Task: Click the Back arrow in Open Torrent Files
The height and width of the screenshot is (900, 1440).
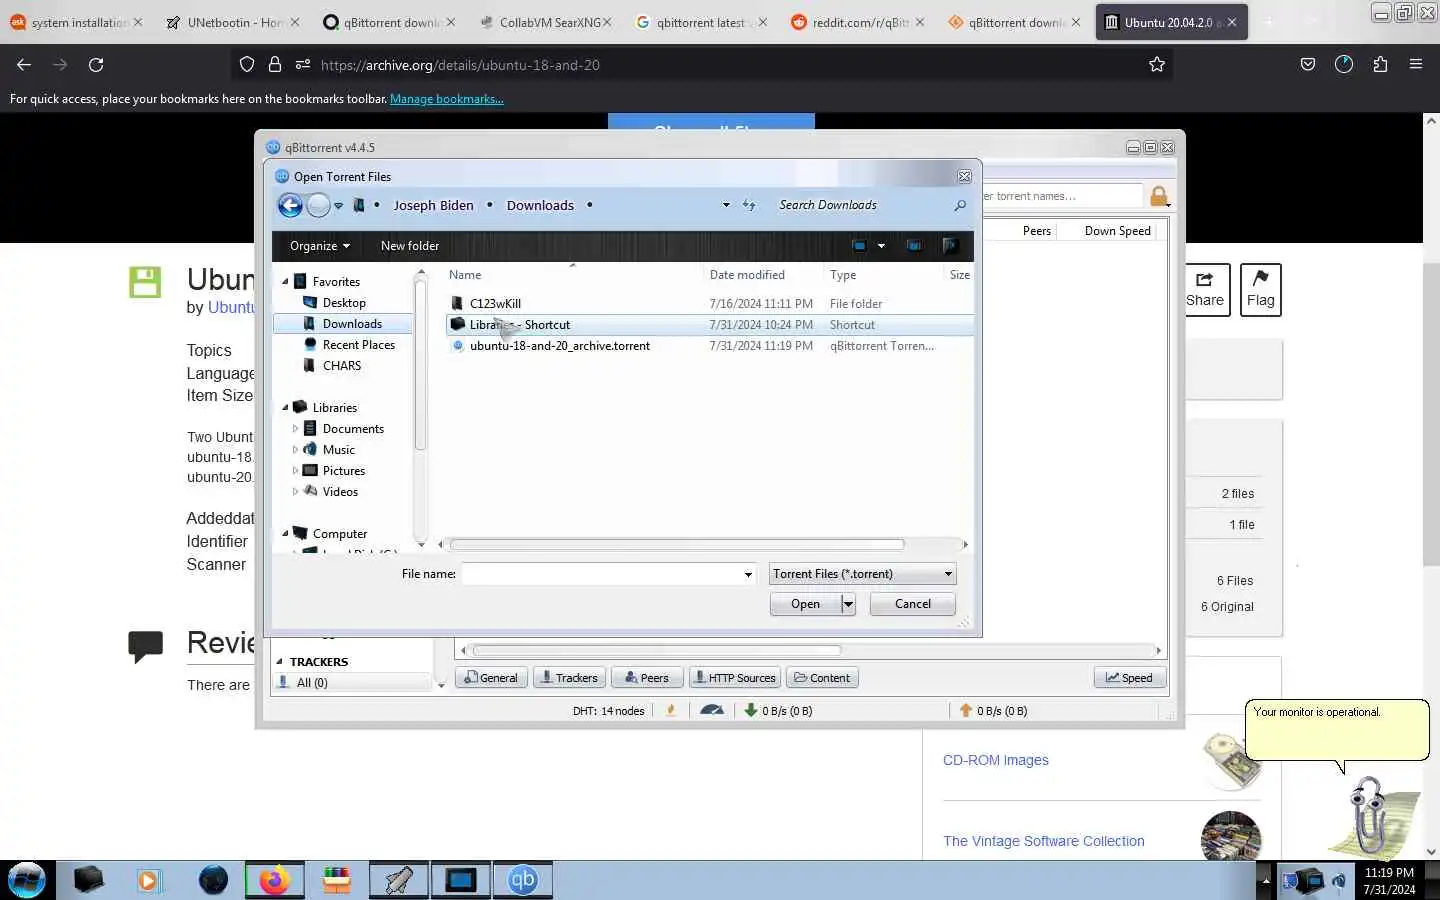Action: pyautogui.click(x=290, y=205)
